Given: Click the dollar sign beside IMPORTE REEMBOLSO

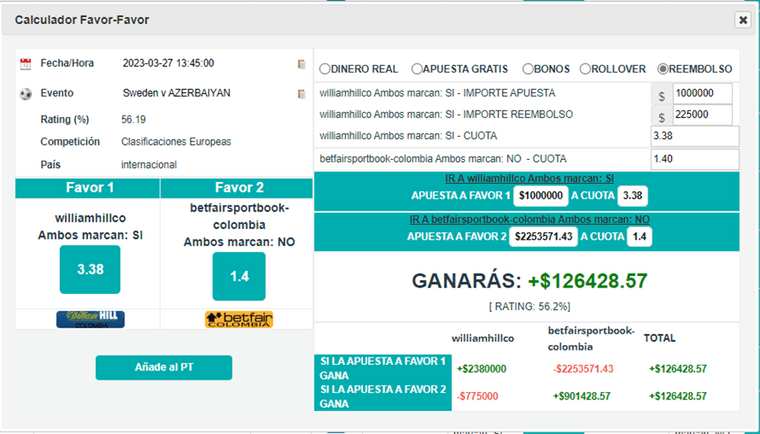Looking at the screenshot, I should 662,118.
